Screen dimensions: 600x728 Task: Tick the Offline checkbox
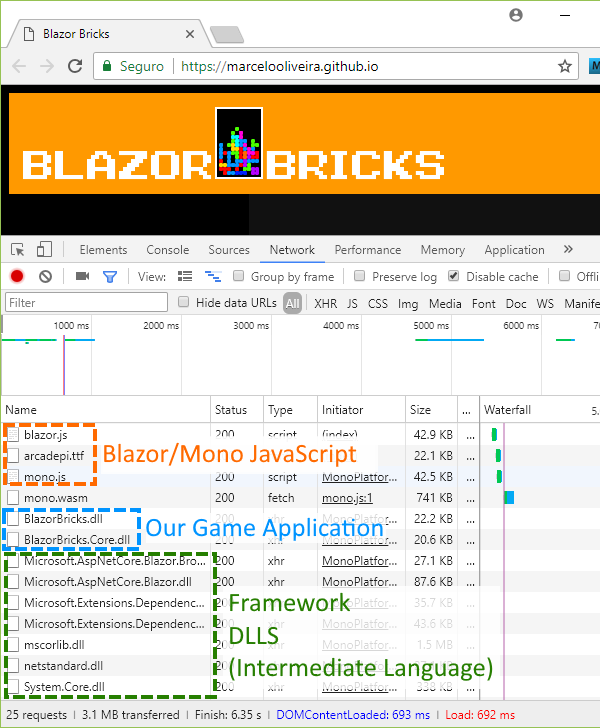564,276
